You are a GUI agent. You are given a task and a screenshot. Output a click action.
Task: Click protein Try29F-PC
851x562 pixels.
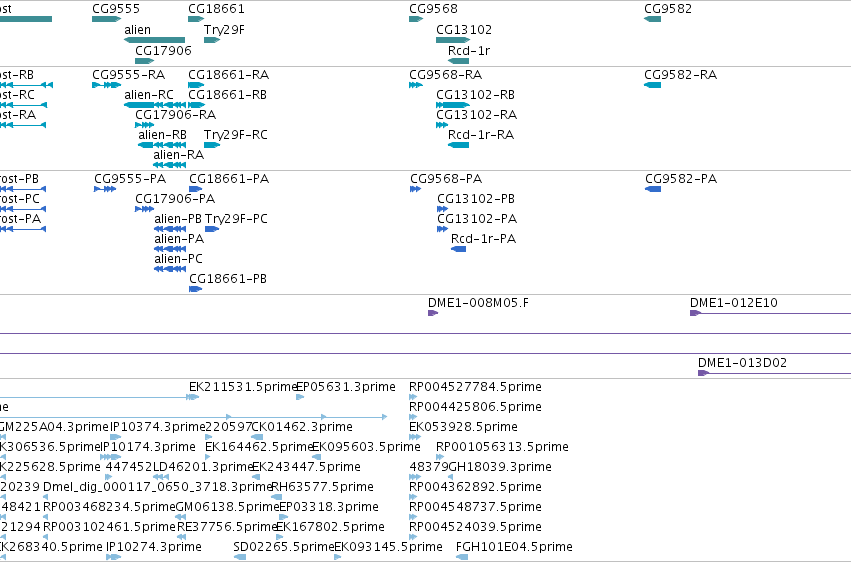point(236,219)
